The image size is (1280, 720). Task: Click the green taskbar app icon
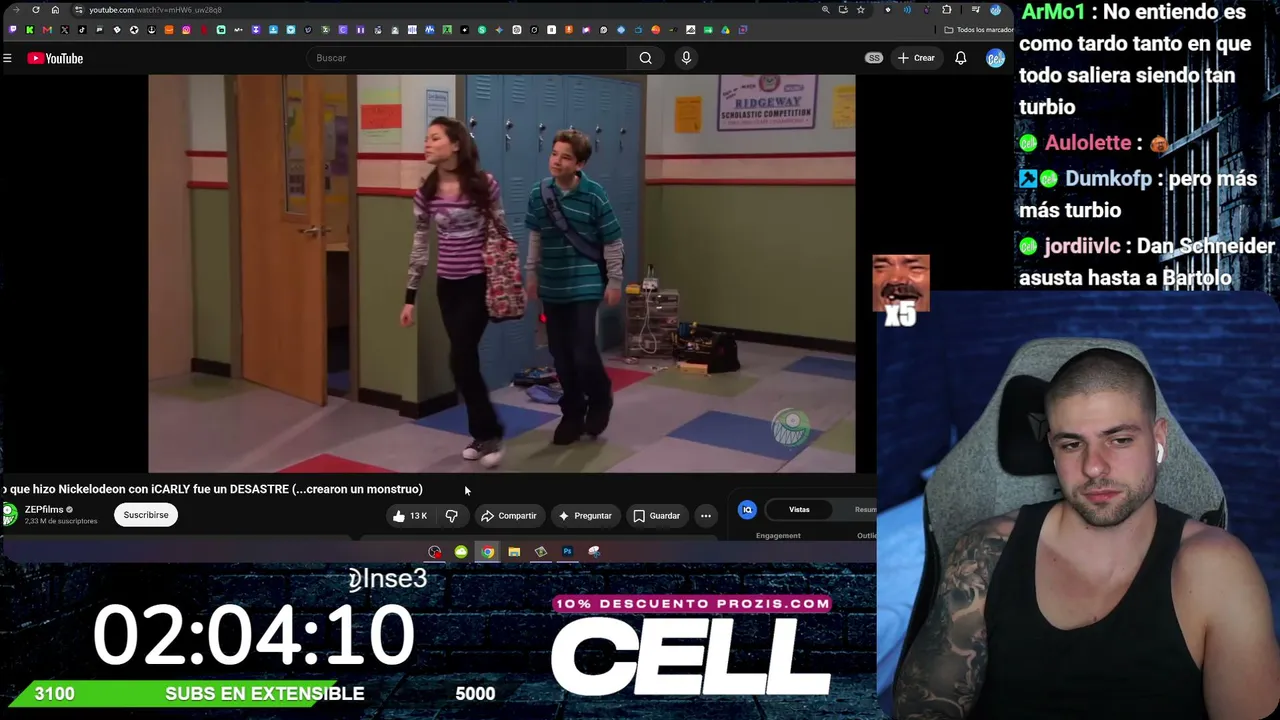tap(461, 552)
